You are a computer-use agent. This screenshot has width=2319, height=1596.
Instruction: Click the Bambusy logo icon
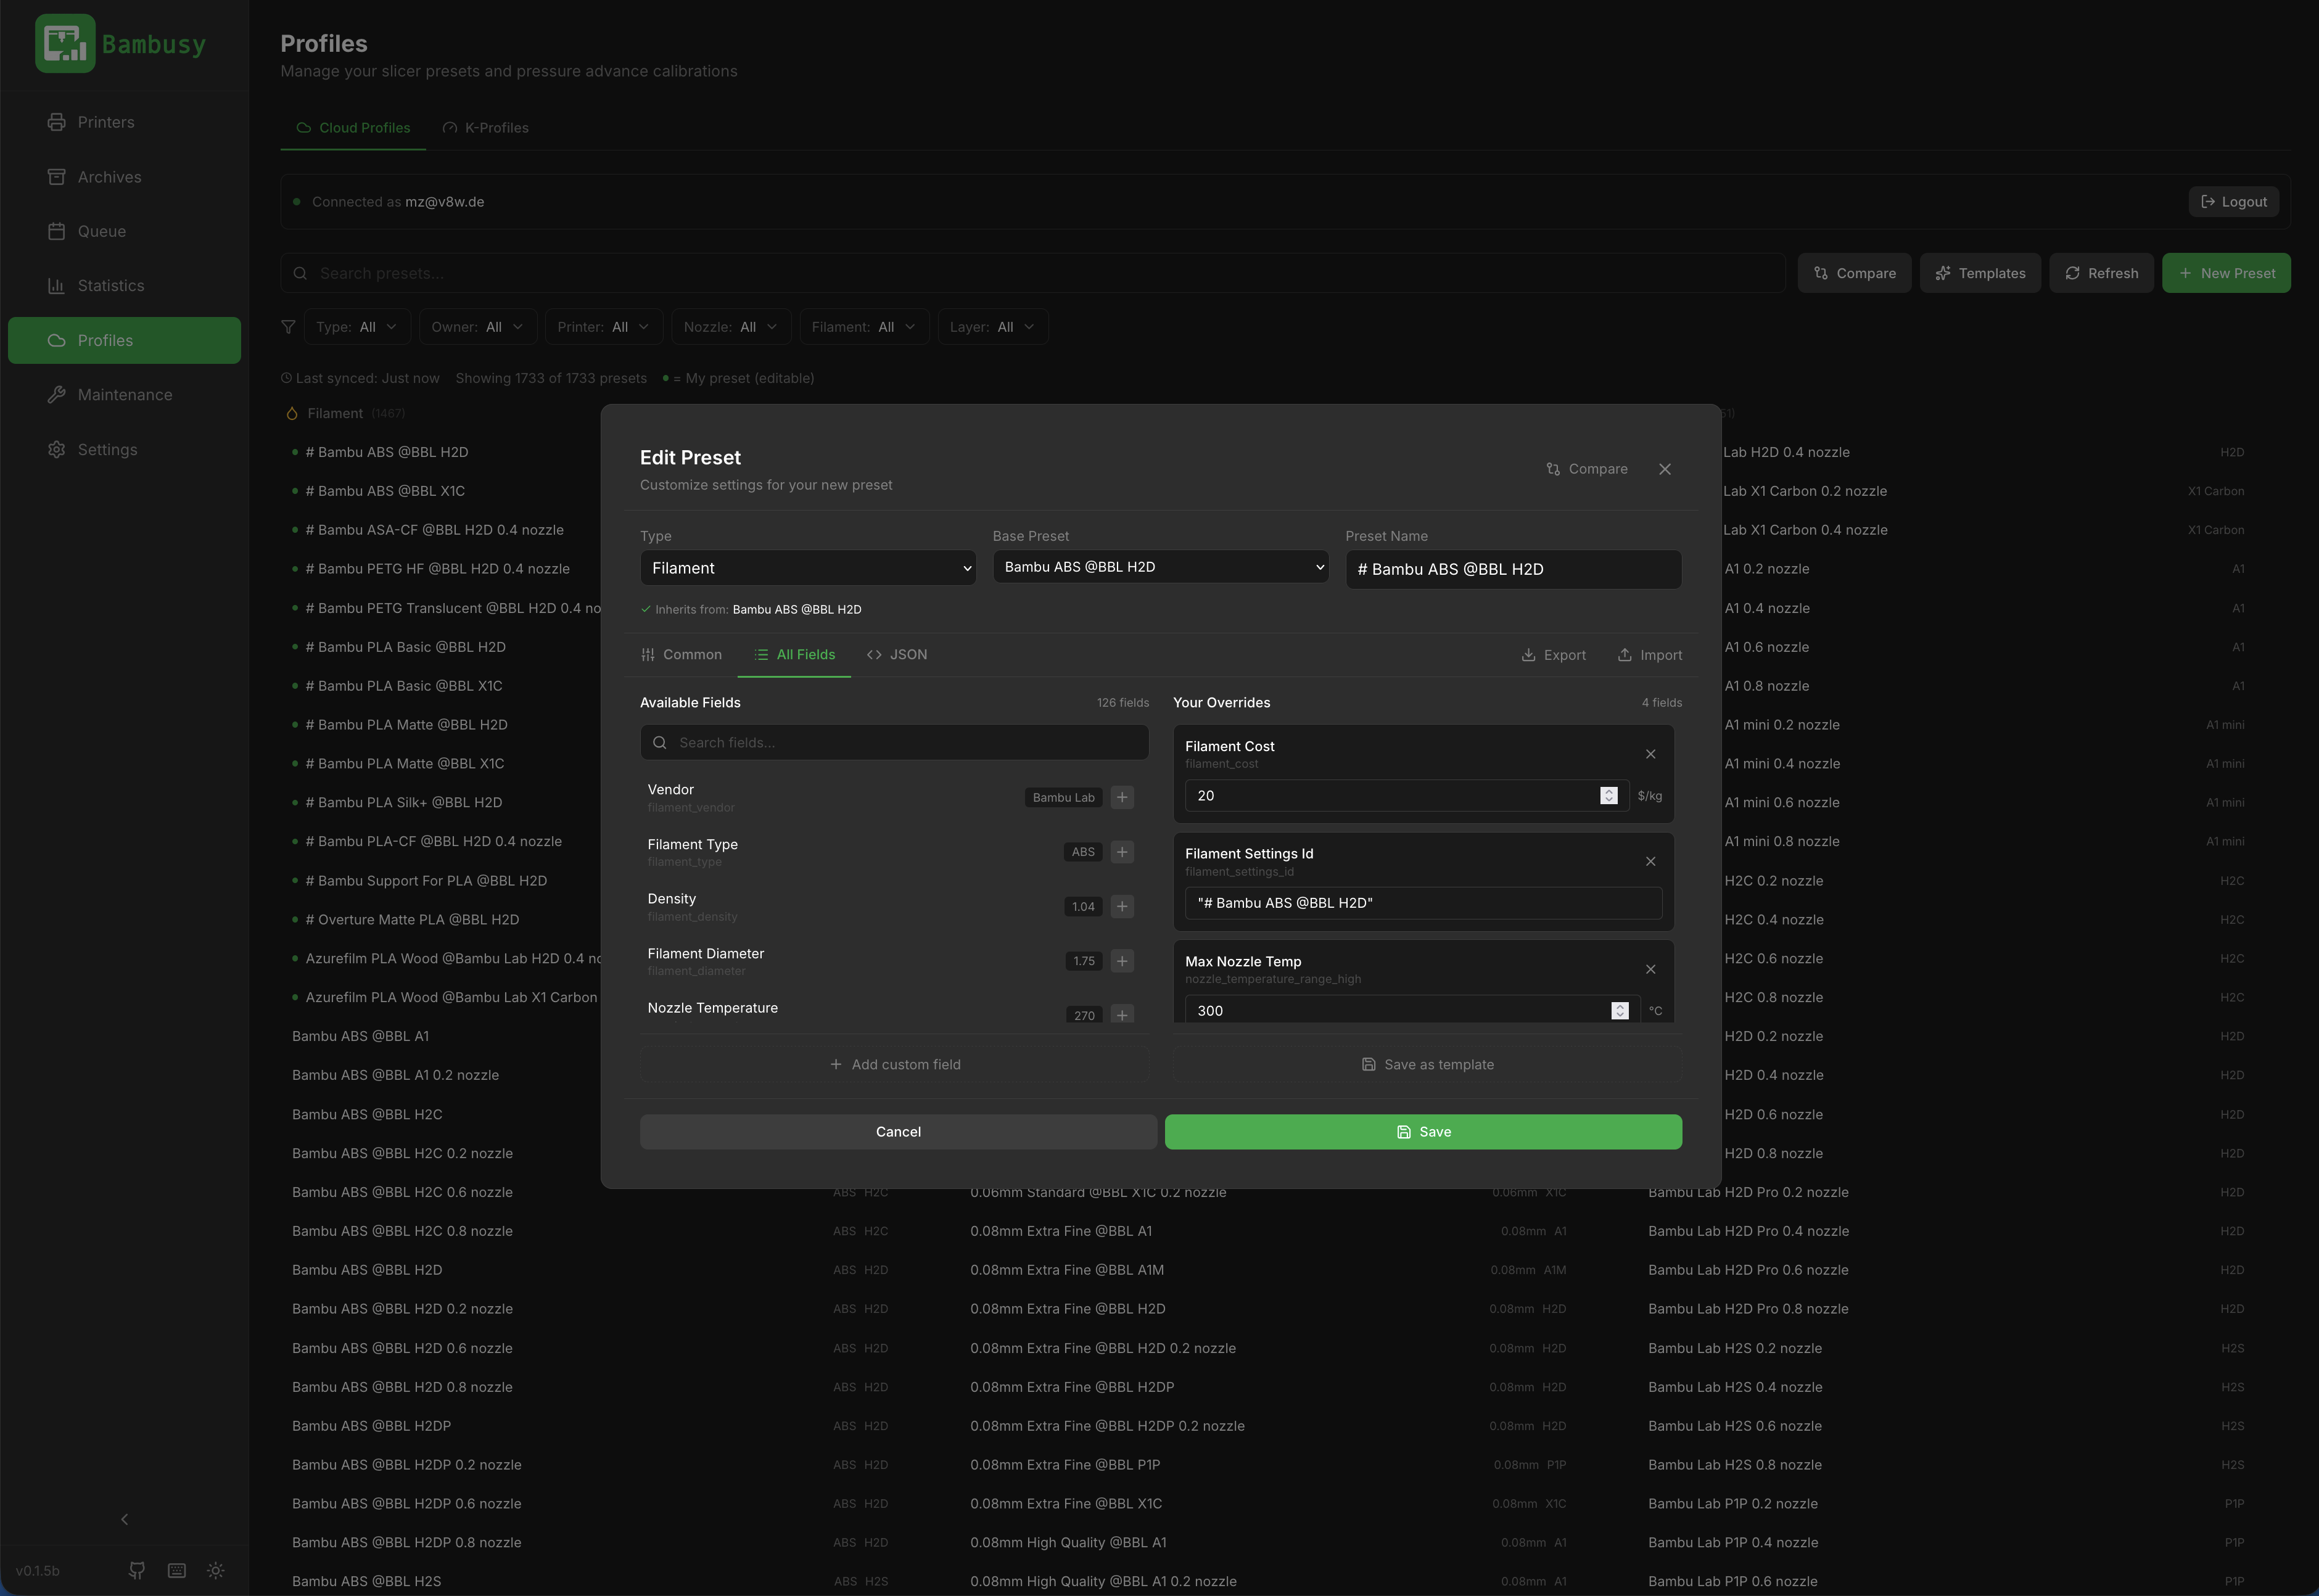click(65, 43)
